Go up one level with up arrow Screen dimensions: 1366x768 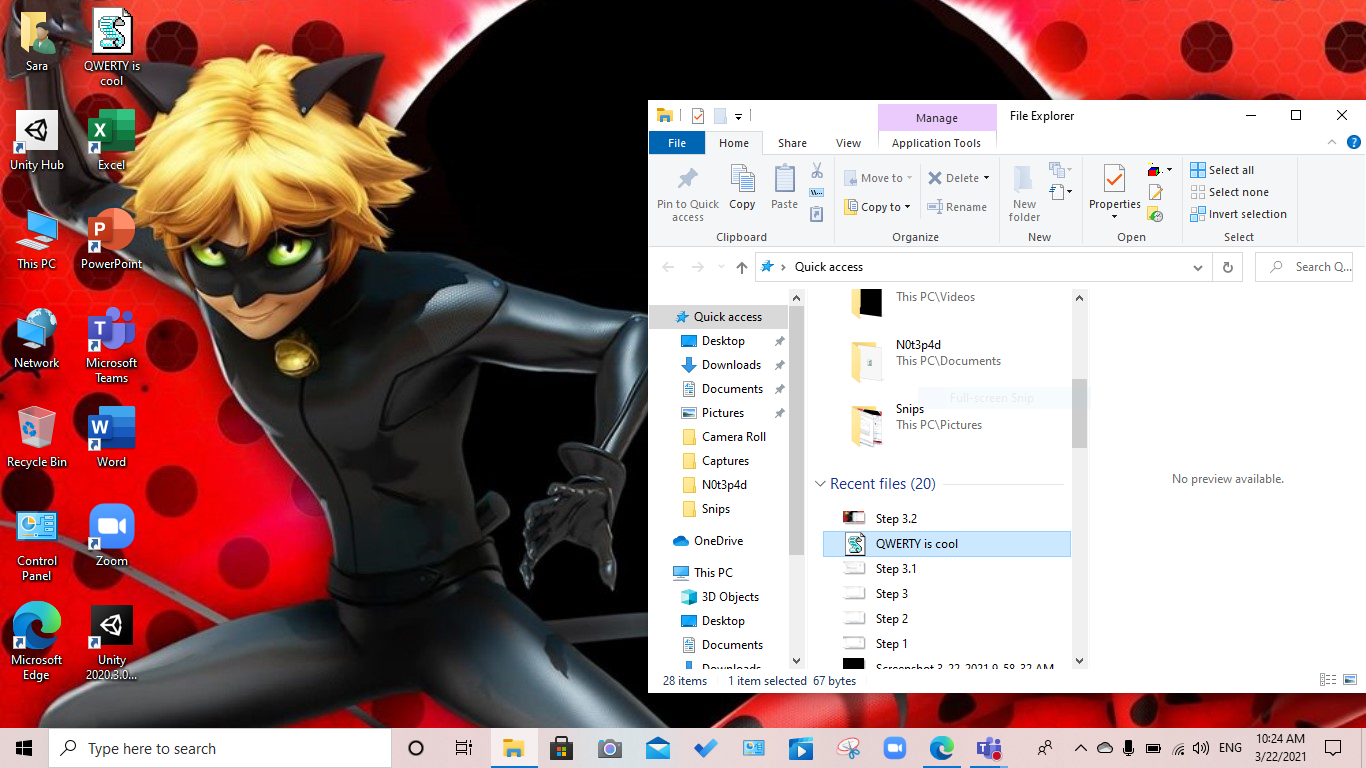pos(741,267)
